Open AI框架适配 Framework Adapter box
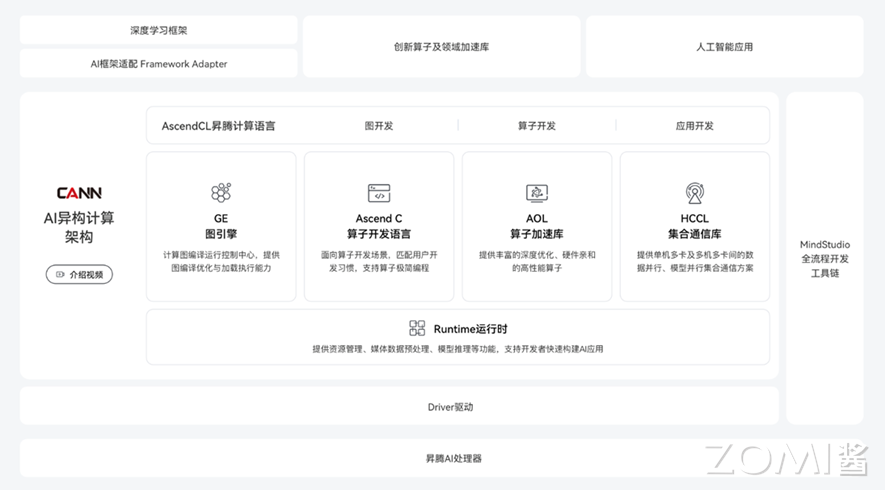The image size is (885, 490). pyautogui.click(x=159, y=63)
